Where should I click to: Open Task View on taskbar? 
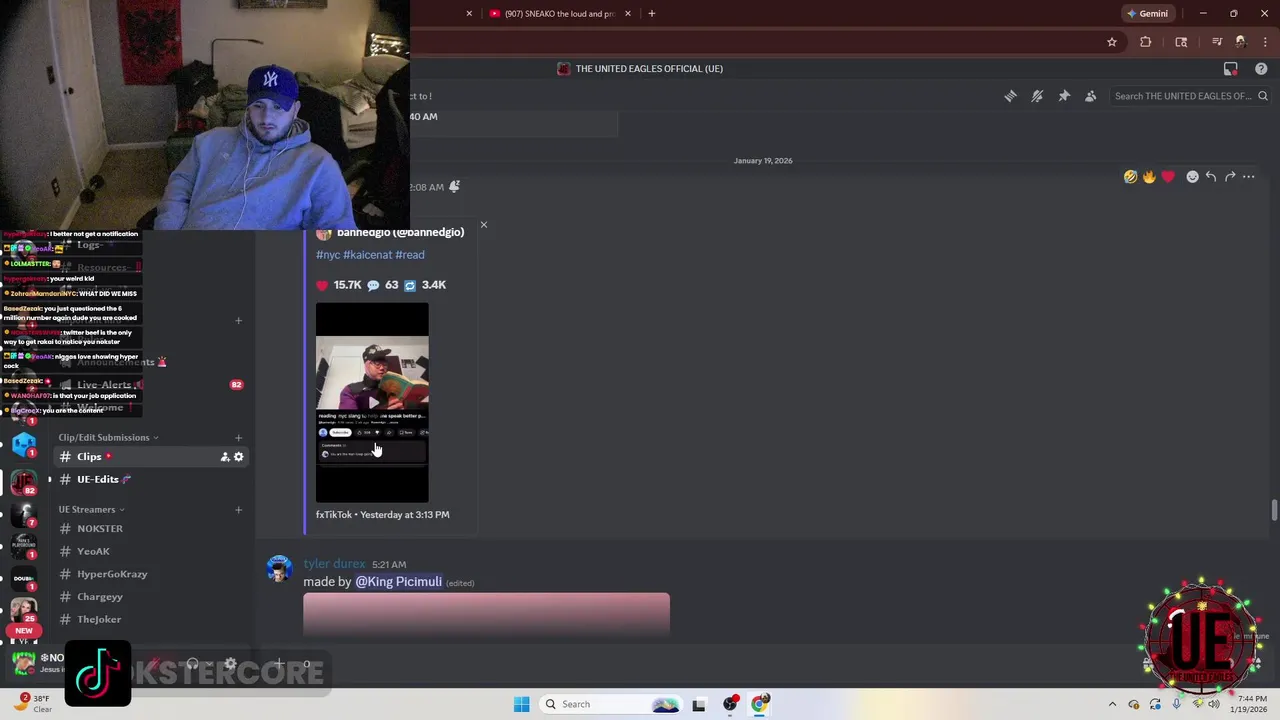pyautogui.click(x=698, y=704)
